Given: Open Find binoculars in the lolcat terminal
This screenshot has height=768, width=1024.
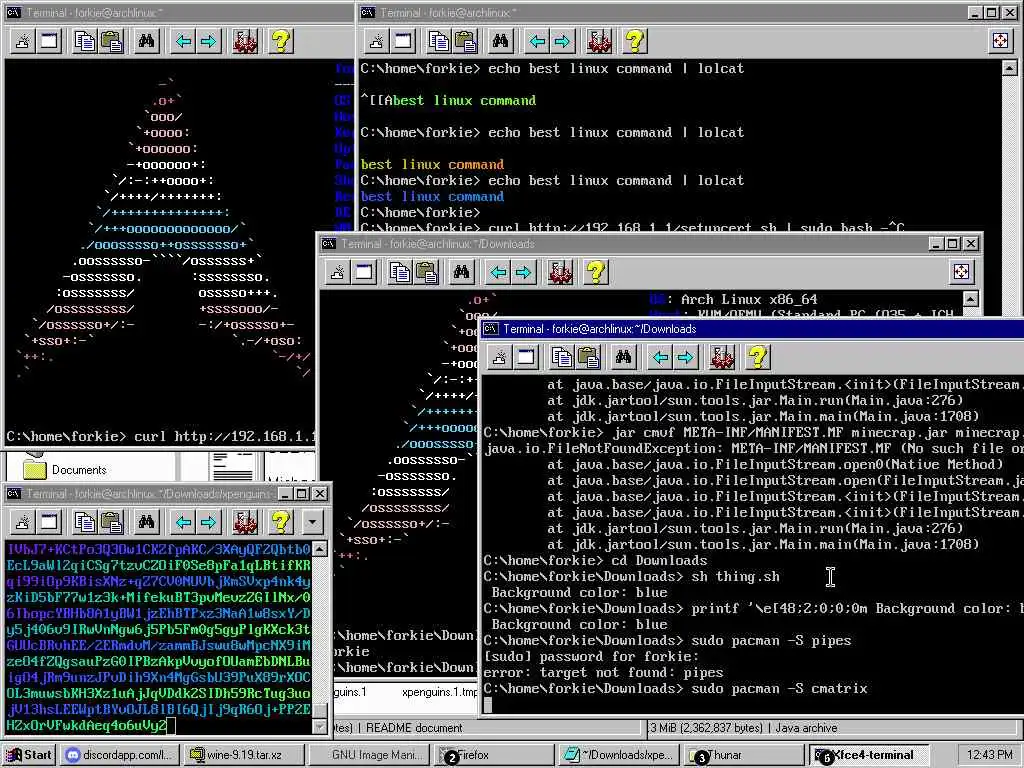Looking at the screenshot, I should [x=500, y=42].
